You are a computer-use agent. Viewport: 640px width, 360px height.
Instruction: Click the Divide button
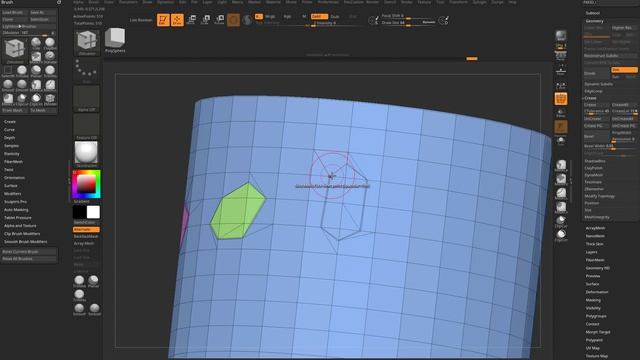click(x=596, y=73)
